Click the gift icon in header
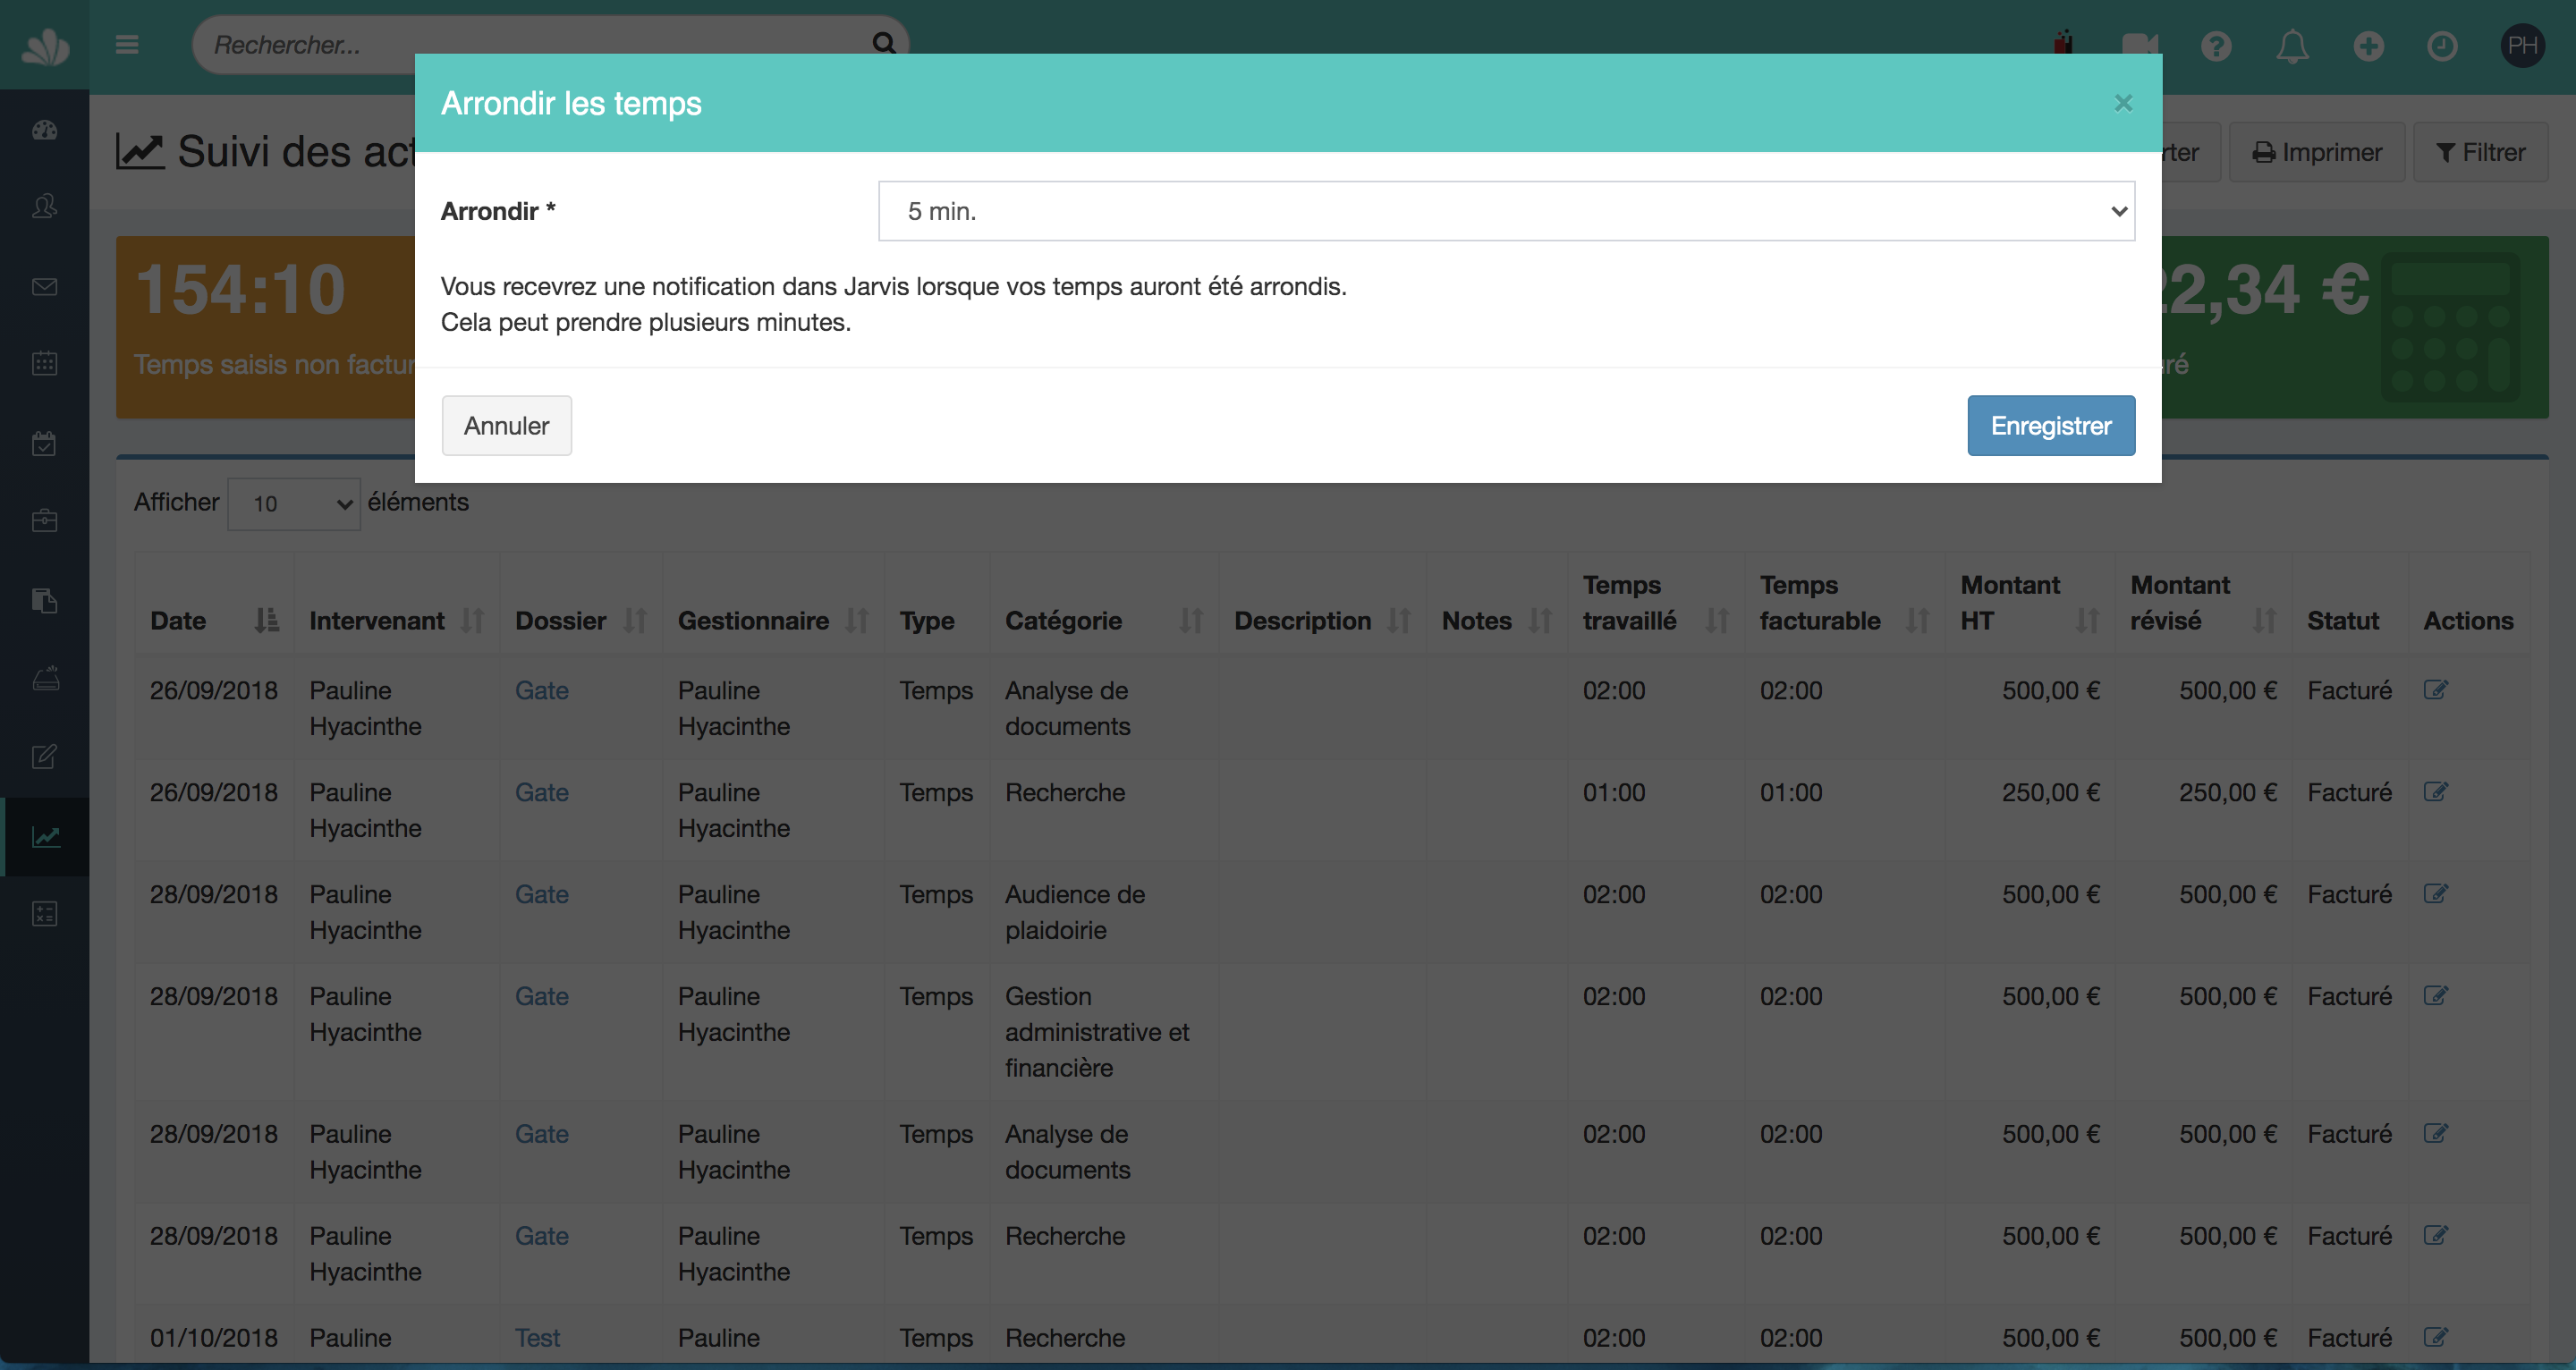2576x1370 pixels. [x=2063, y=42]
